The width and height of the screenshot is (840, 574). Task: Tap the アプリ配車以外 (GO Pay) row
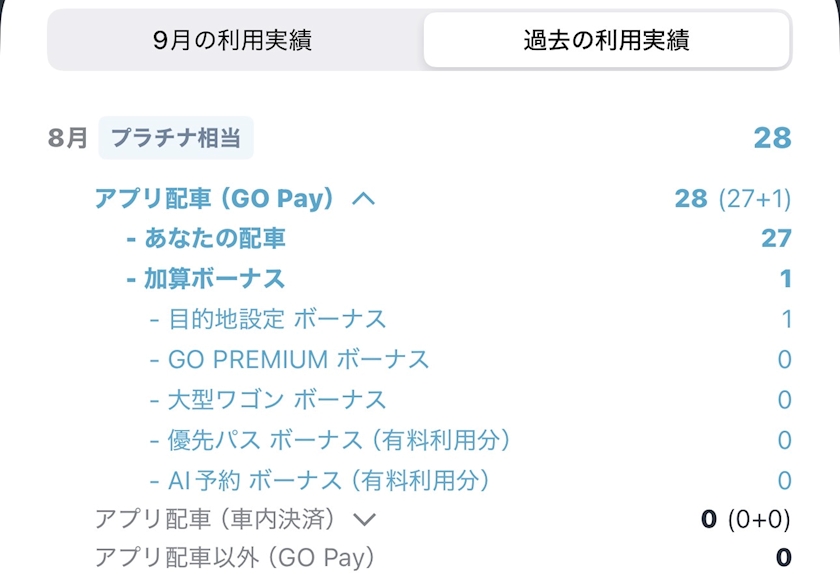coord(443,558)
